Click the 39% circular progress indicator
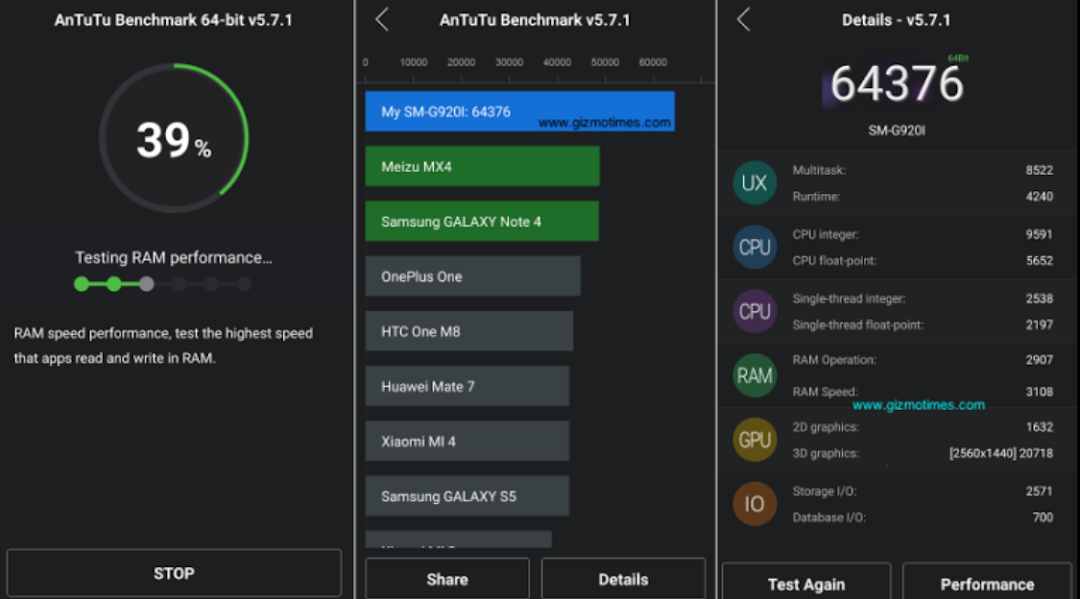The image size is (1080, 599). tap(174, 138)
